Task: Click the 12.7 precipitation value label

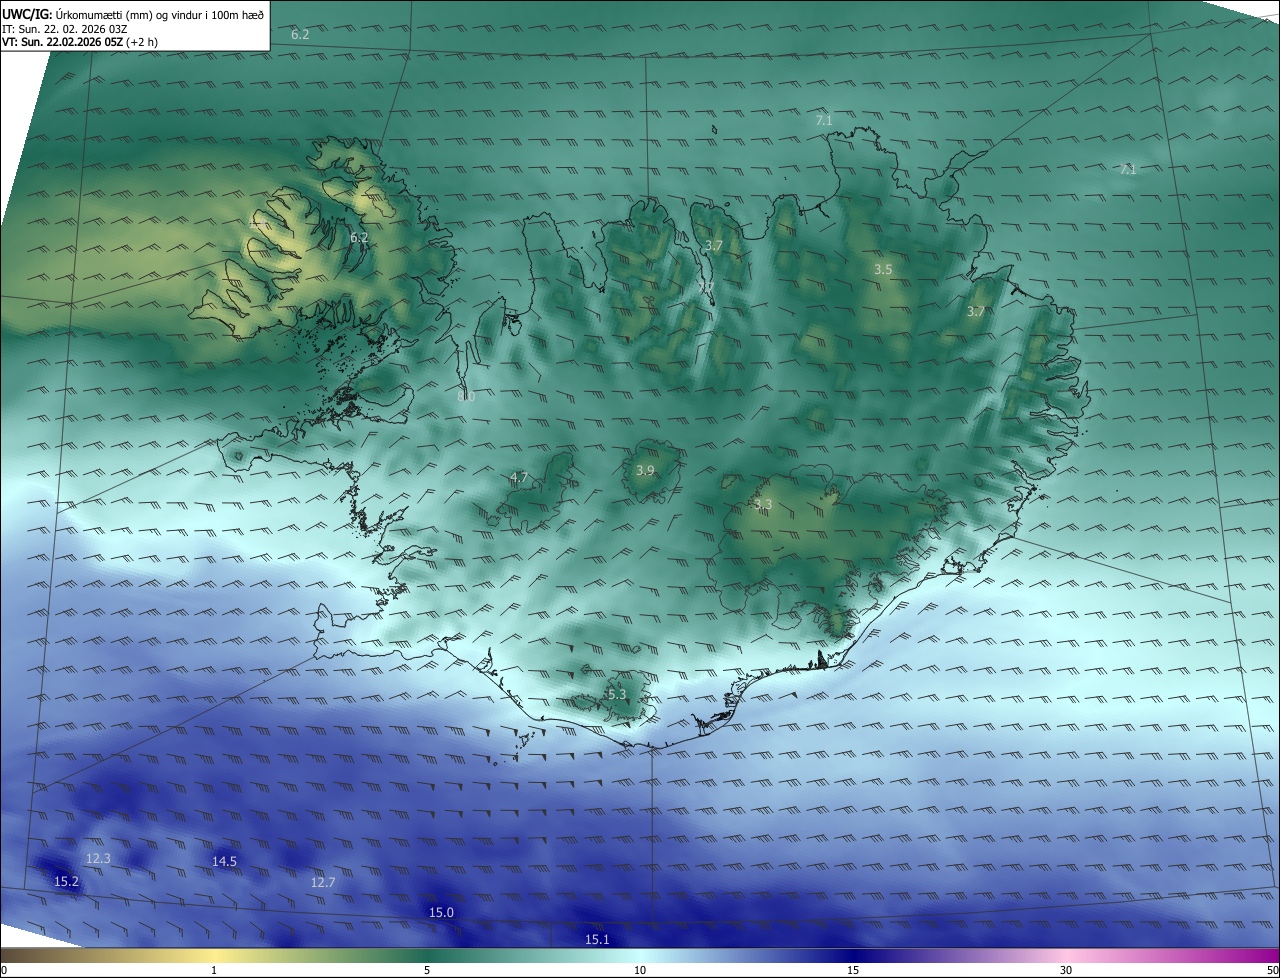Action: [x=323, y=882]
